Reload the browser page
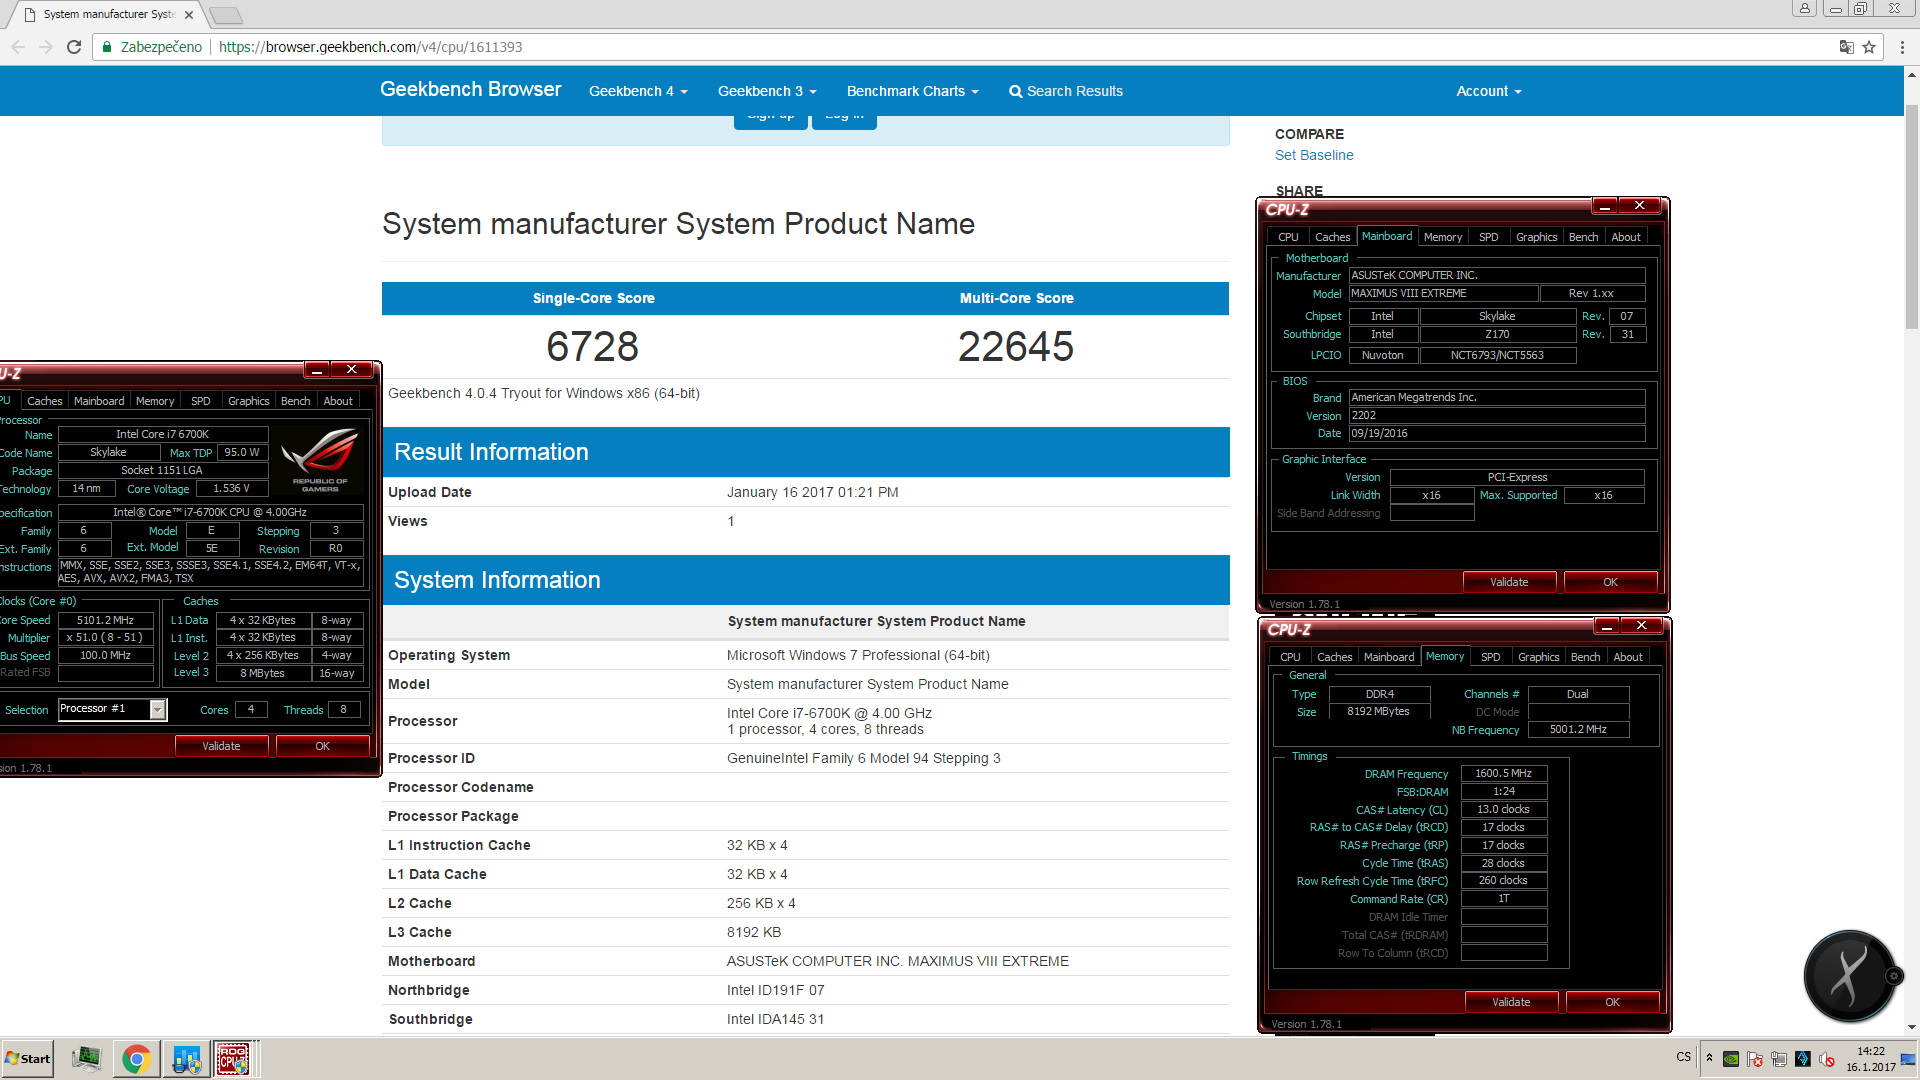This screenshot has height=1080, width=1920. click(x=74, y=47)
